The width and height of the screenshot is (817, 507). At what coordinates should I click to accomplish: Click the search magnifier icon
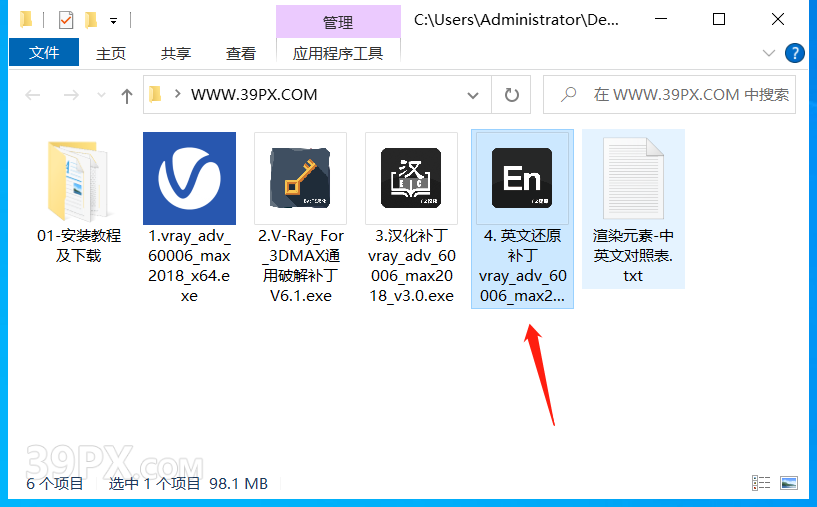click(568, 94)
